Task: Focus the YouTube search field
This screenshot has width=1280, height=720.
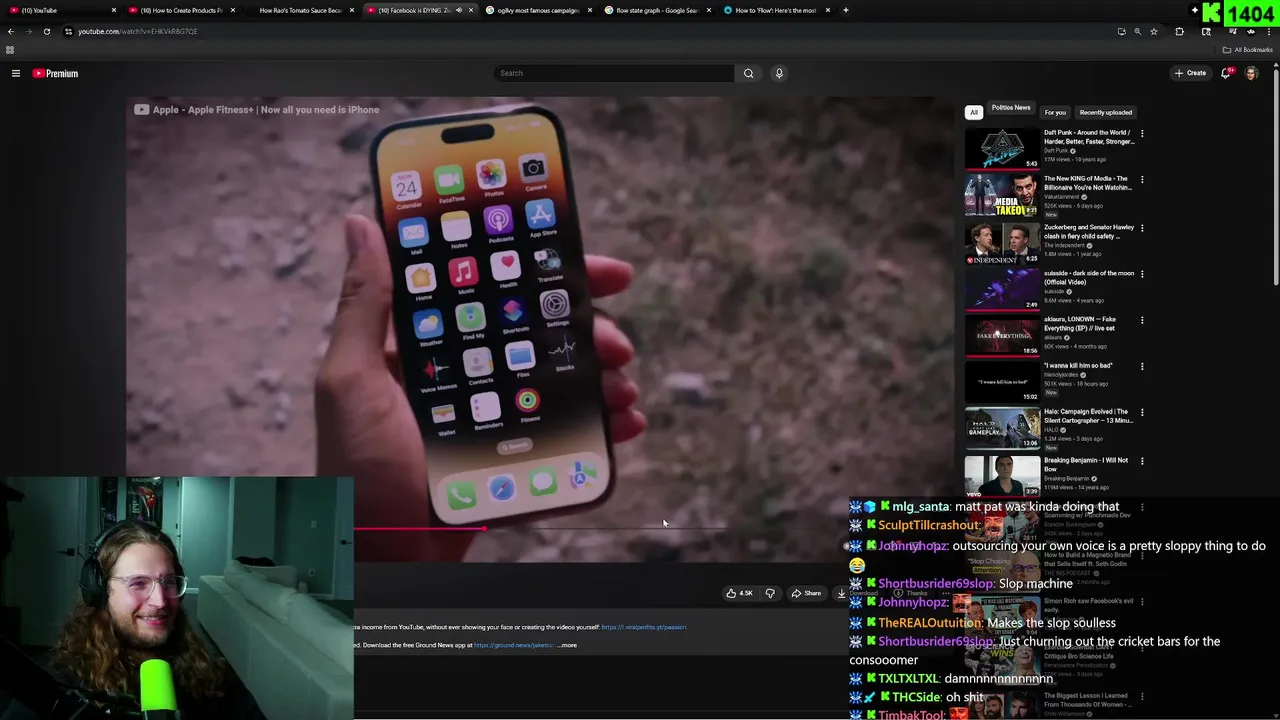Action: point(614,73)
